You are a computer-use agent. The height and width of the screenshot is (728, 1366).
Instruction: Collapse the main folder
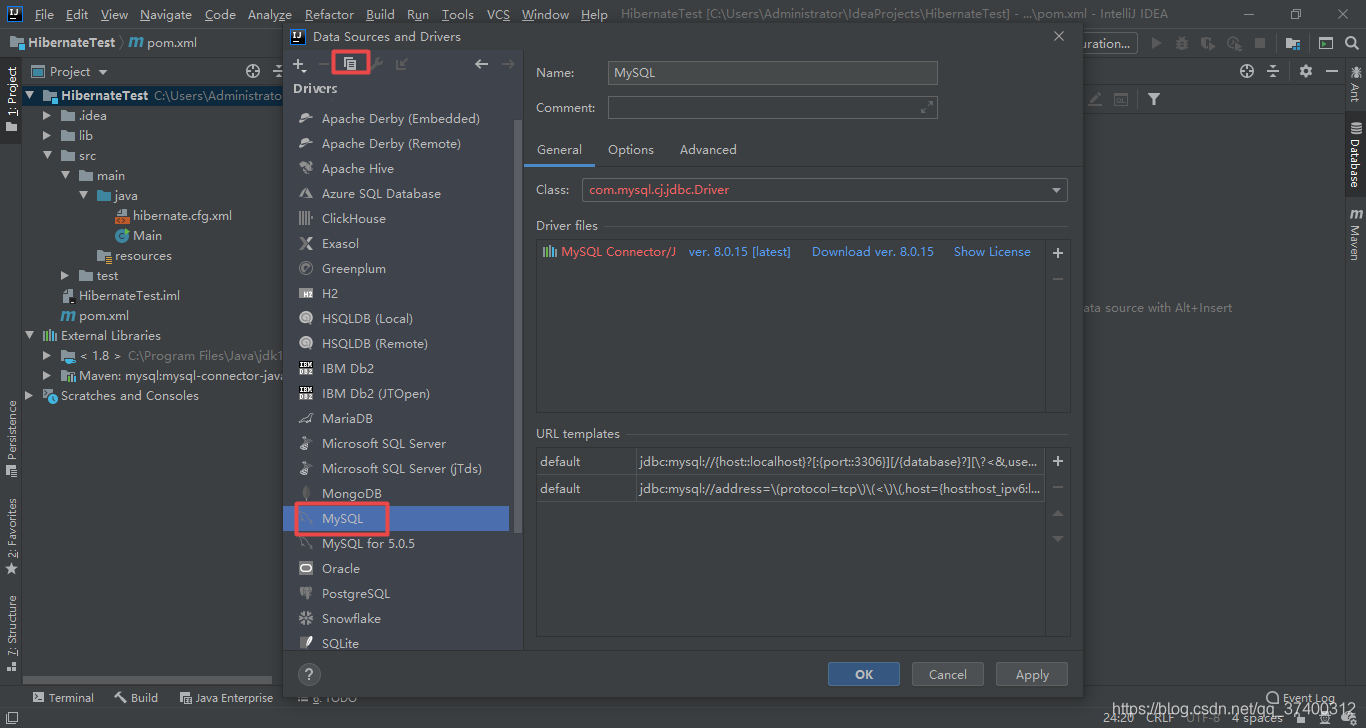pyautogui.click(x=65, y=176)
